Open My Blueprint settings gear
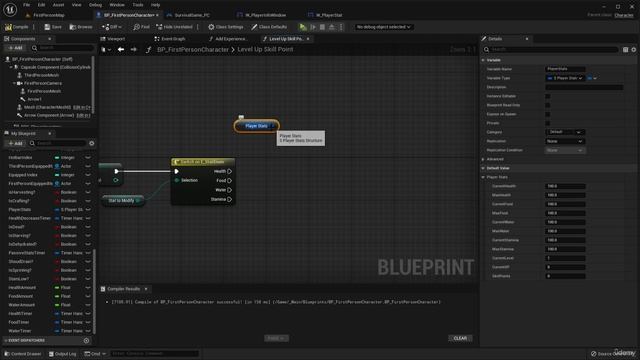This screenshot has height=360, width=640. [91, 143]
